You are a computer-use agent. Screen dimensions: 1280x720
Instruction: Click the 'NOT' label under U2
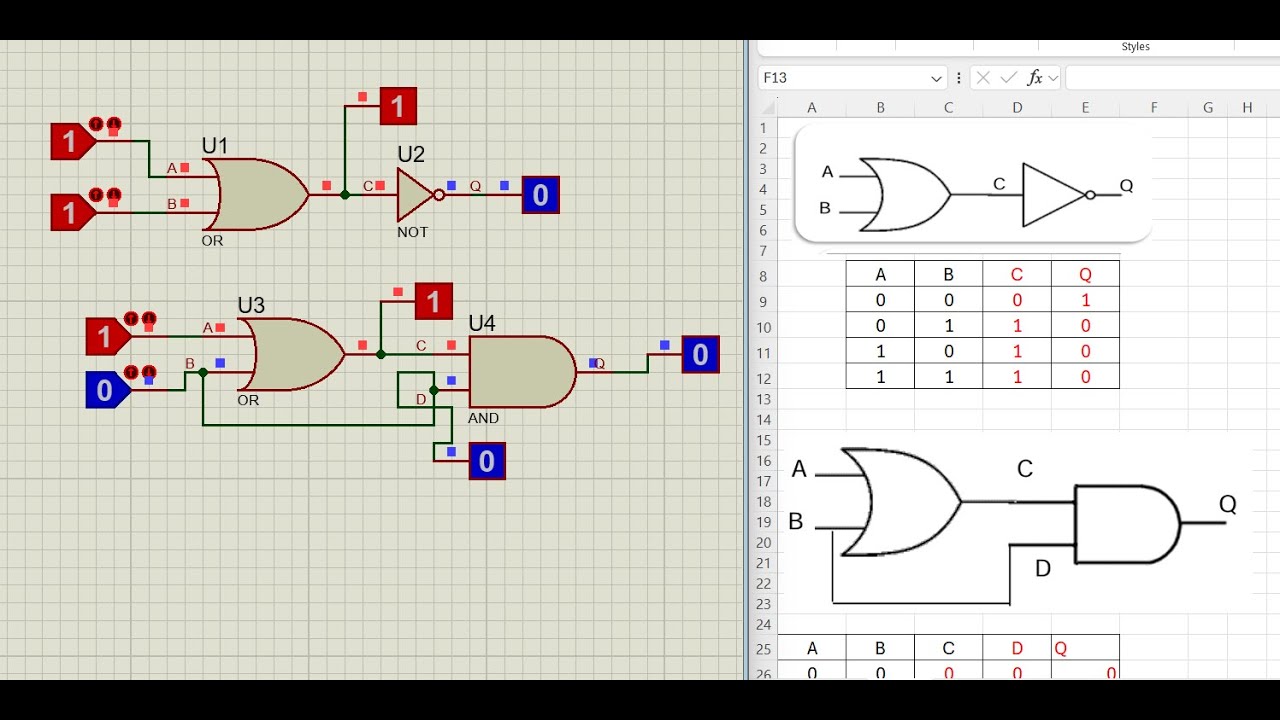click(412, 232)
